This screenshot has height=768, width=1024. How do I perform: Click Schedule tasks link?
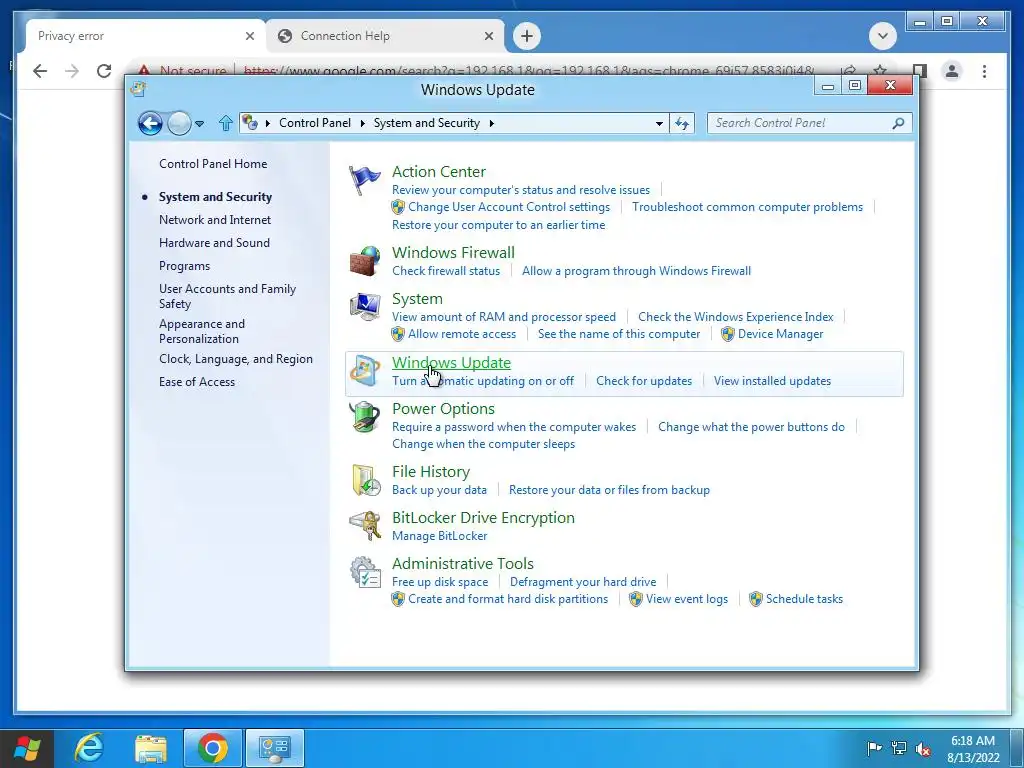(804, 599)
